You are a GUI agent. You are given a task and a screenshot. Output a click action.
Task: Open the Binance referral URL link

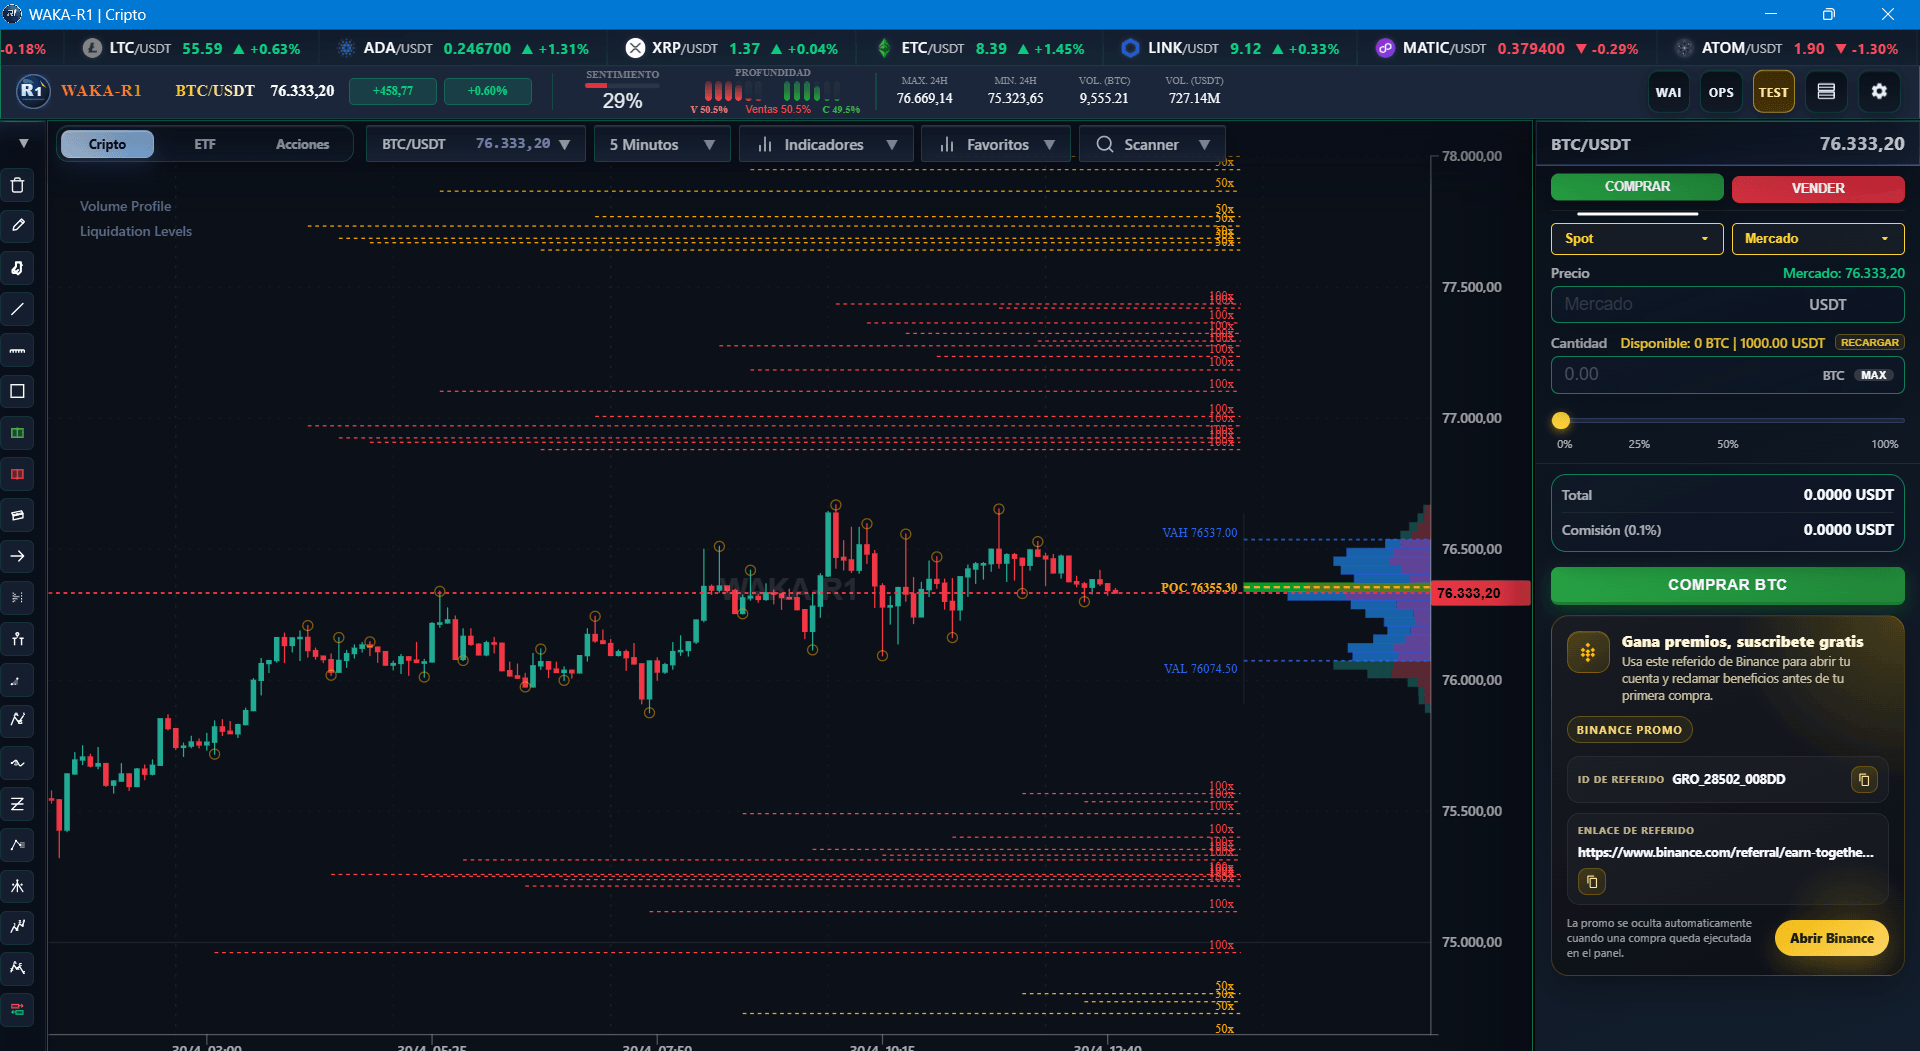coord(1725,853)
